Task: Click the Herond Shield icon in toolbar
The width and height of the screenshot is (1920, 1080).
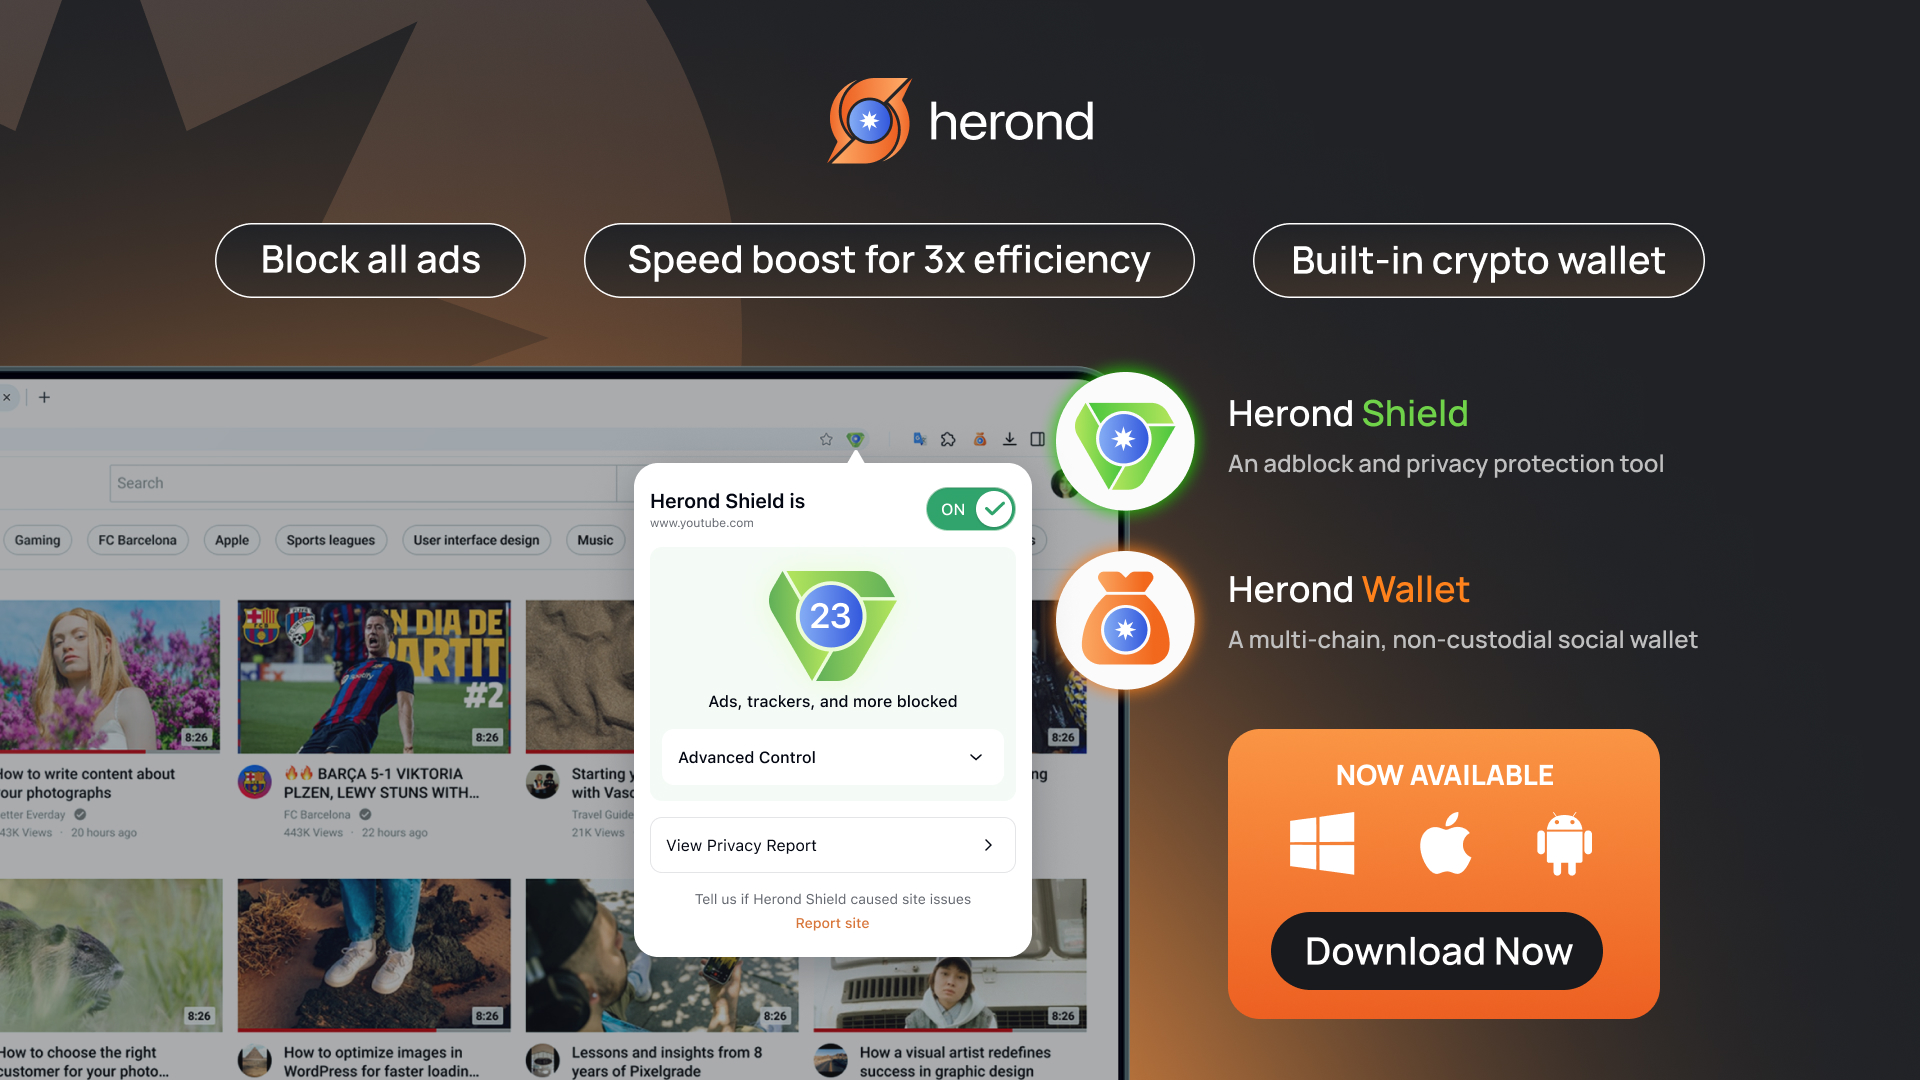Action: 853,439
